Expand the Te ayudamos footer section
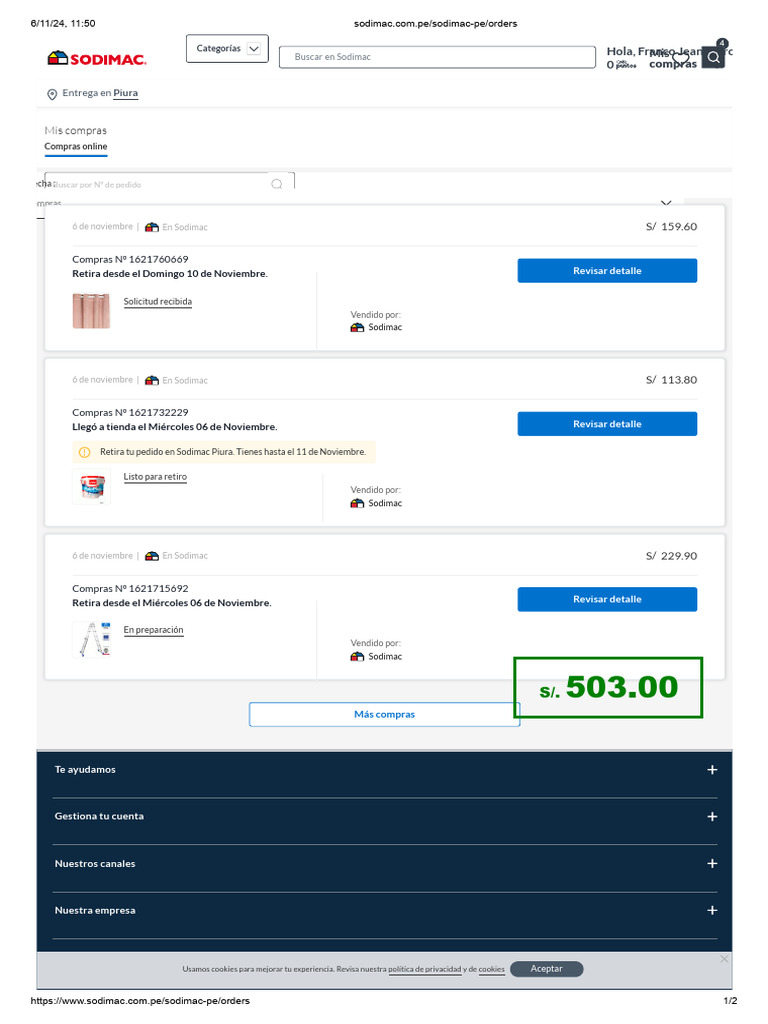This screenshot has width=768, height=1024. [385, 770]
